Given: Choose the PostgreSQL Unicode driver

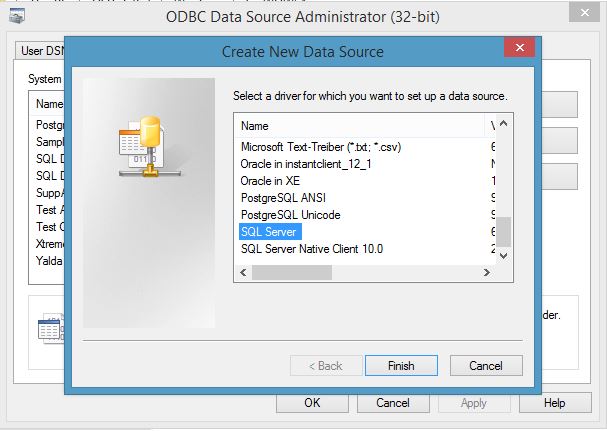Looking at the screenshot, I should (290, 215).
